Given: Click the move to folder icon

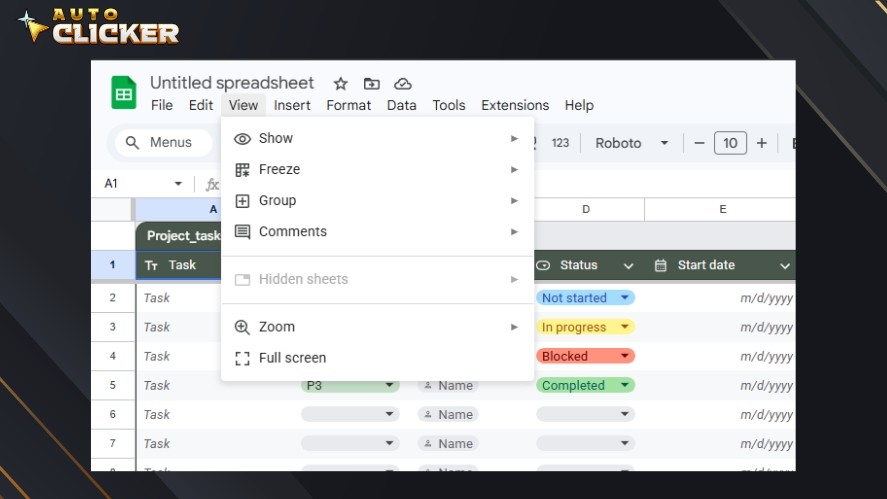Looking at the screenshot, I should [371, 84].
